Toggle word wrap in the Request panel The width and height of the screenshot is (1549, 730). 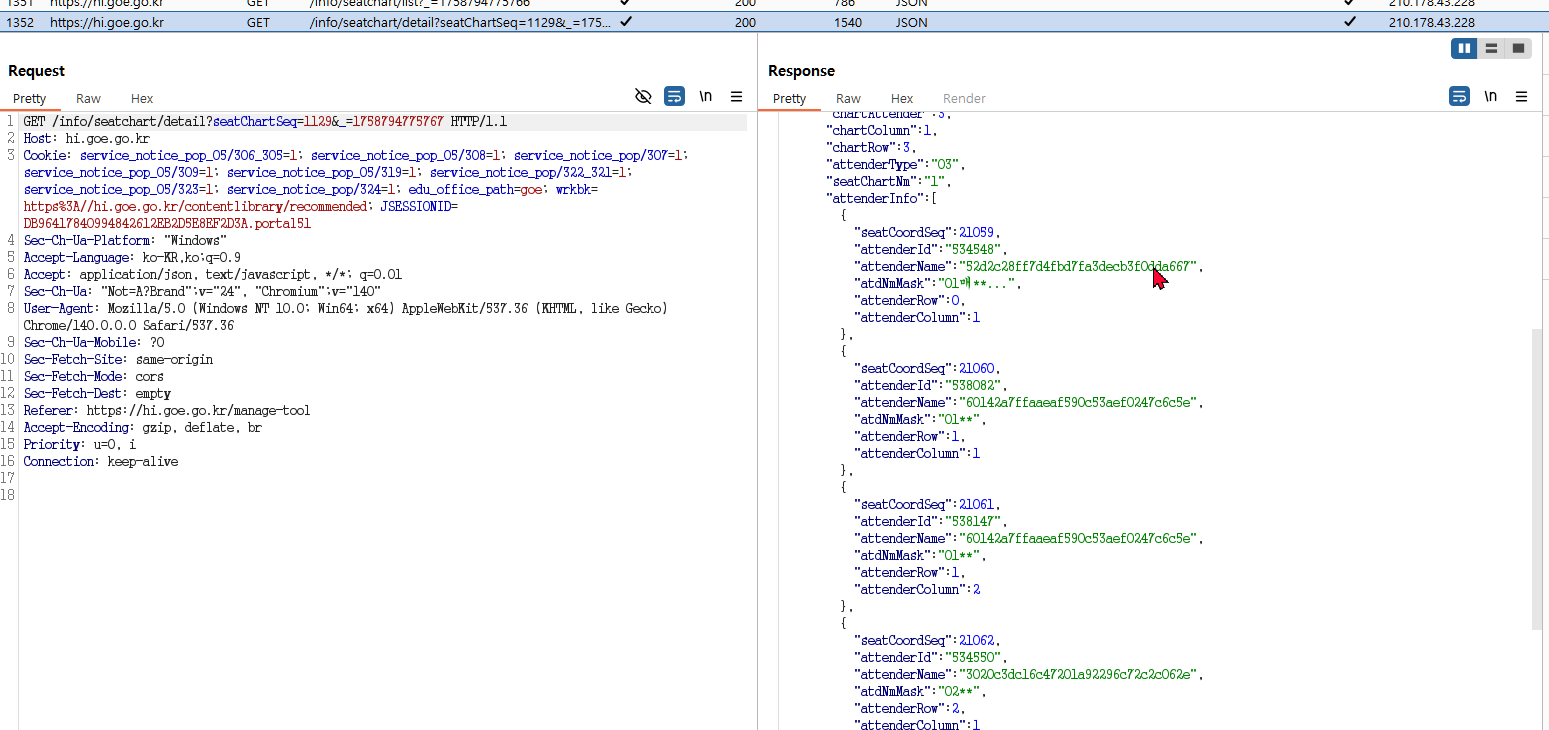[675, 96]
